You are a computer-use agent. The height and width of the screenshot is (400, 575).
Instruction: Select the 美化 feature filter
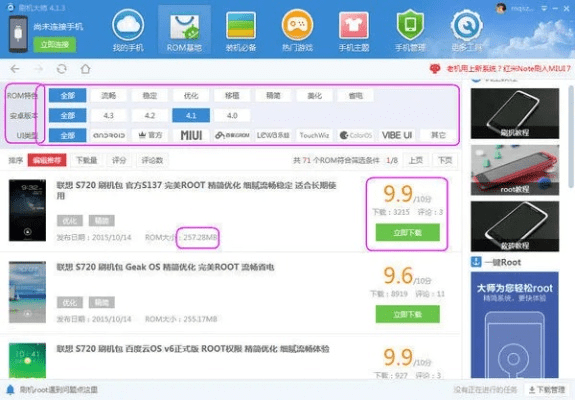314,96
